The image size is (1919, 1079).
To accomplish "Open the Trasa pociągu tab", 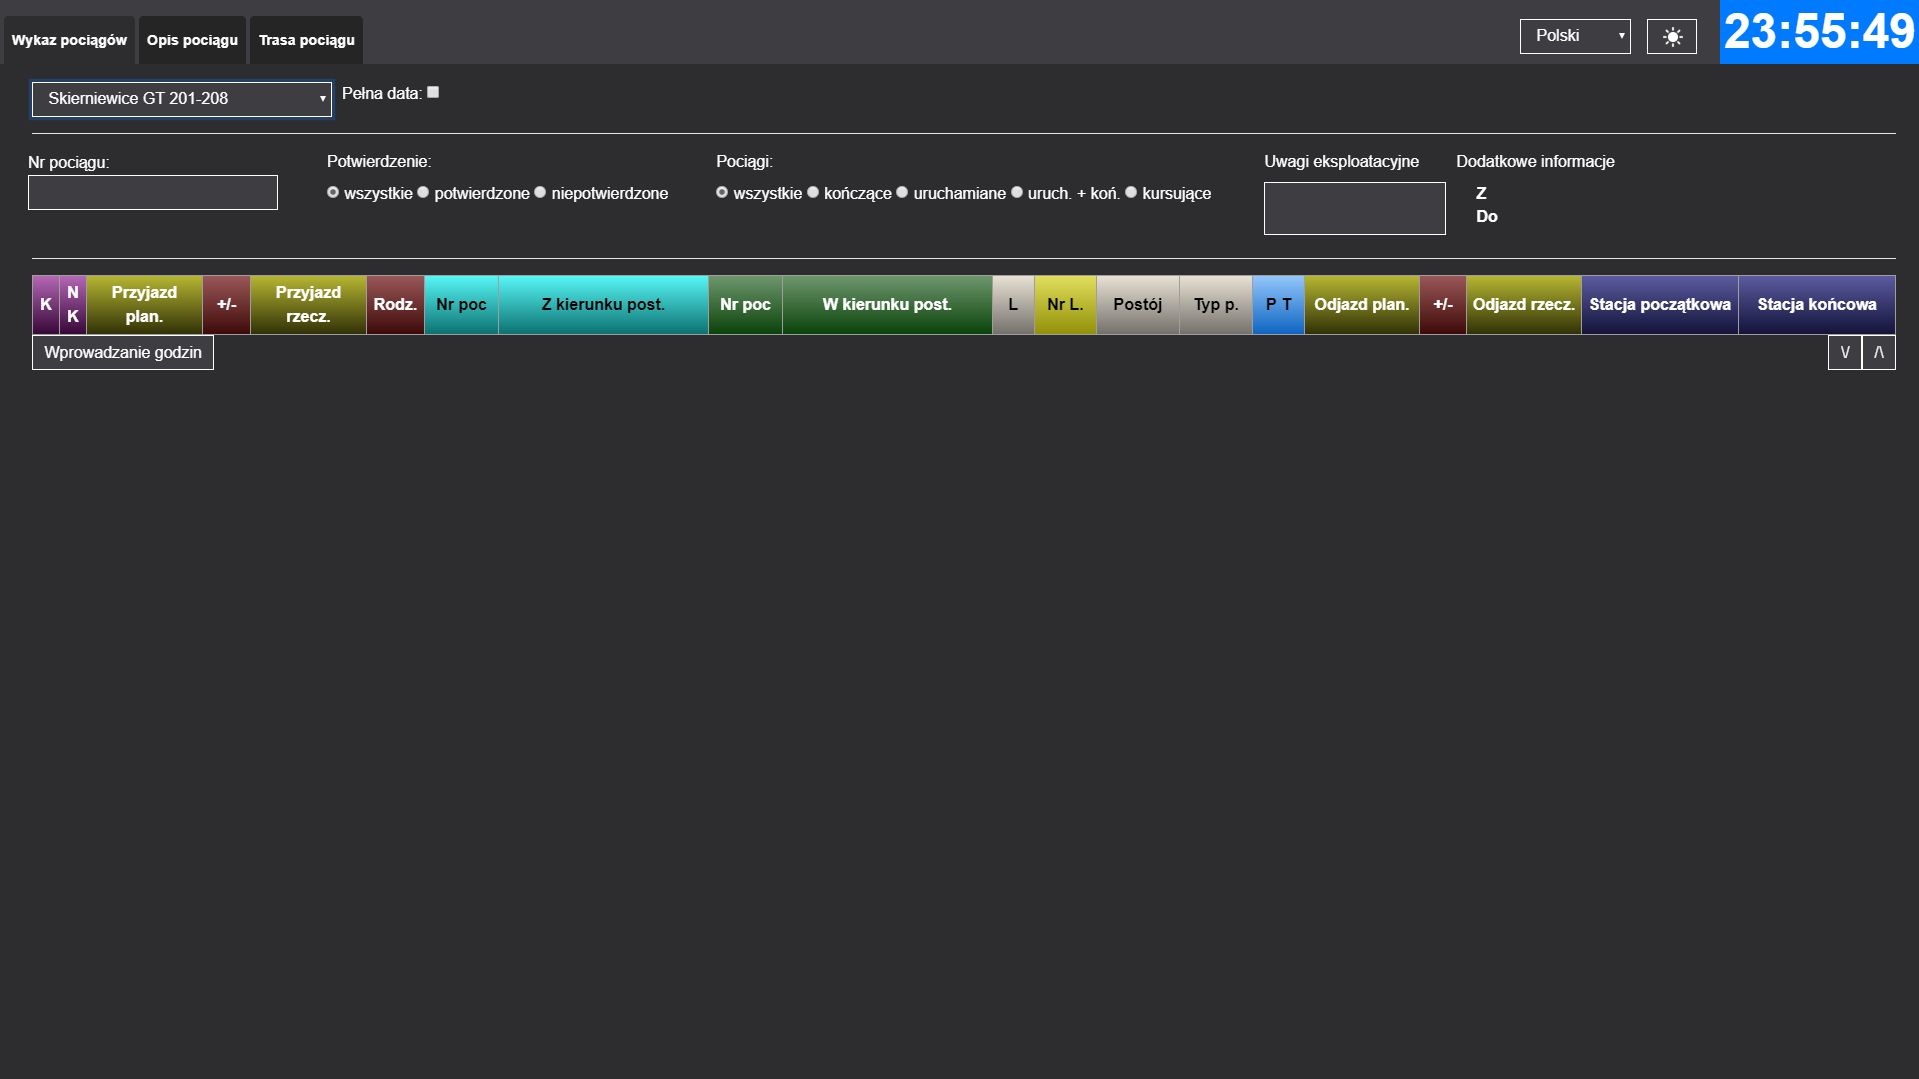I will (x=306, y=40).
